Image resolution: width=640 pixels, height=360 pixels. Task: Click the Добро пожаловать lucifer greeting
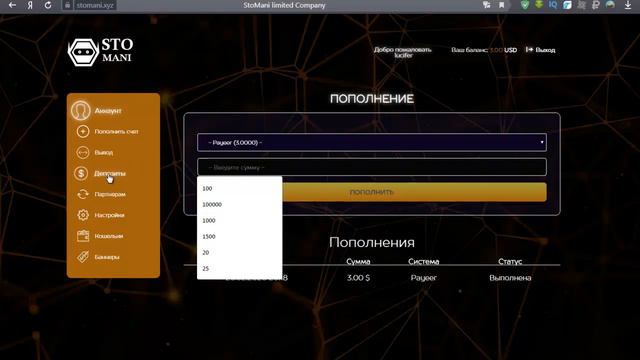(403, 52)
